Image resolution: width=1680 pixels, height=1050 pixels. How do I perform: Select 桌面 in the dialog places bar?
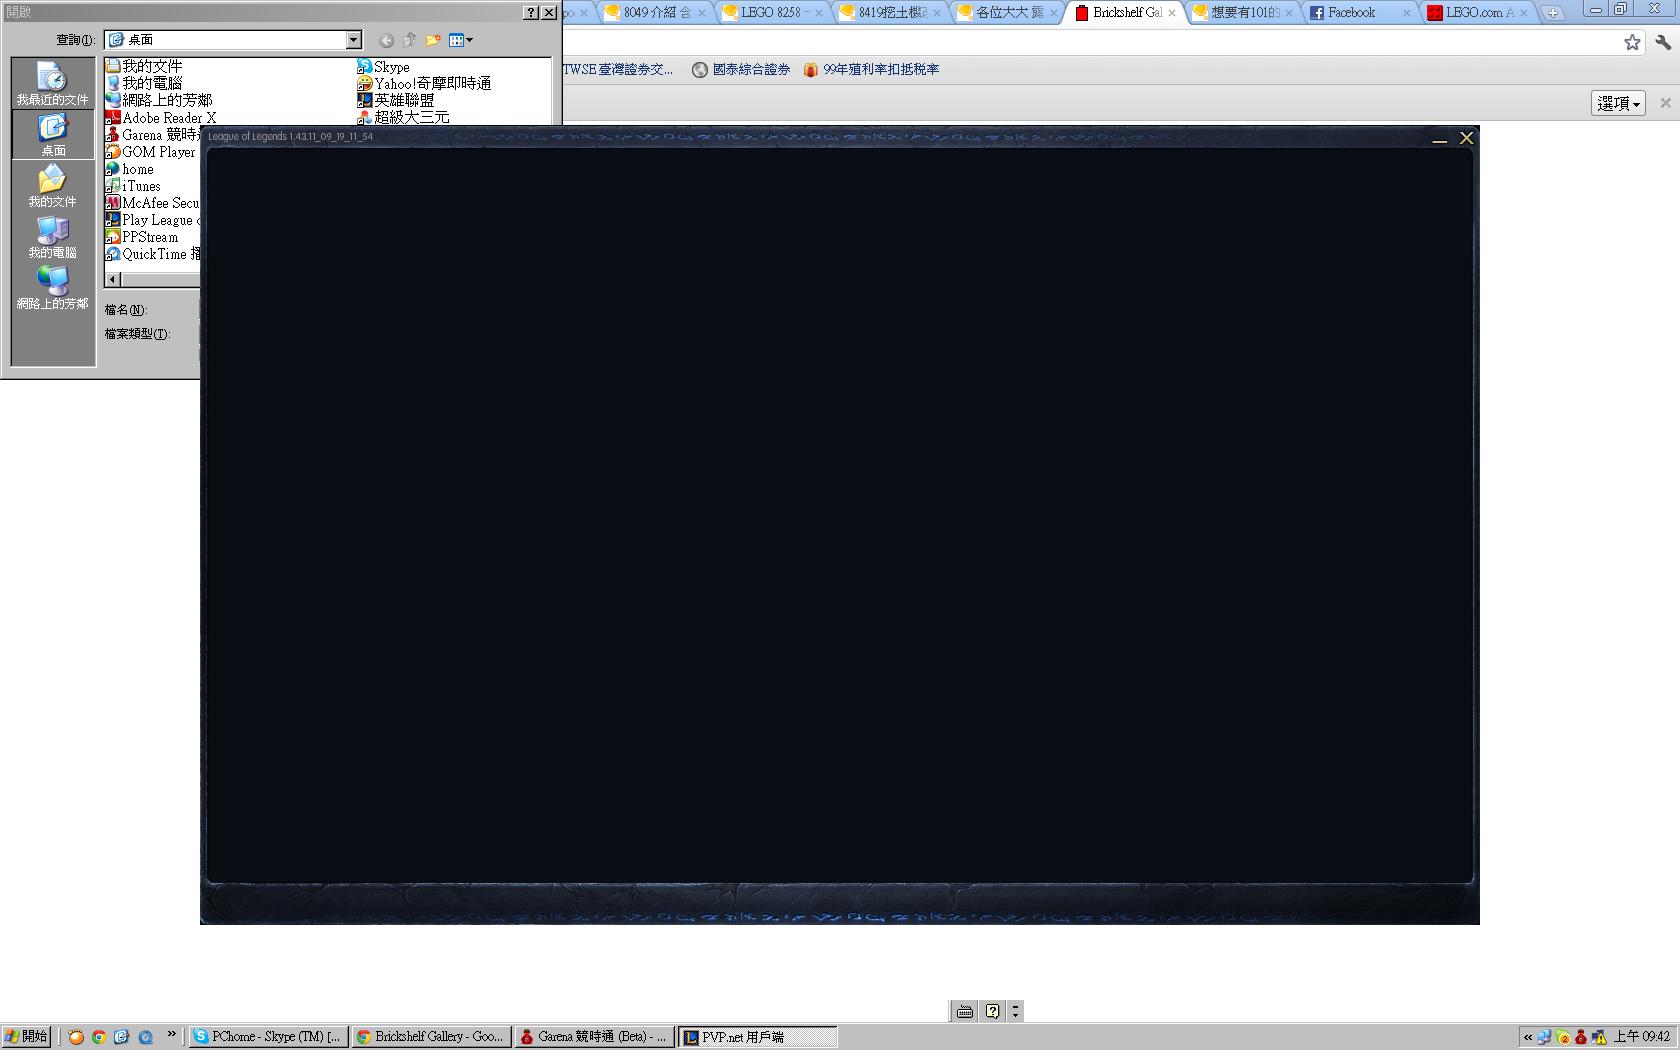[53, 134]
